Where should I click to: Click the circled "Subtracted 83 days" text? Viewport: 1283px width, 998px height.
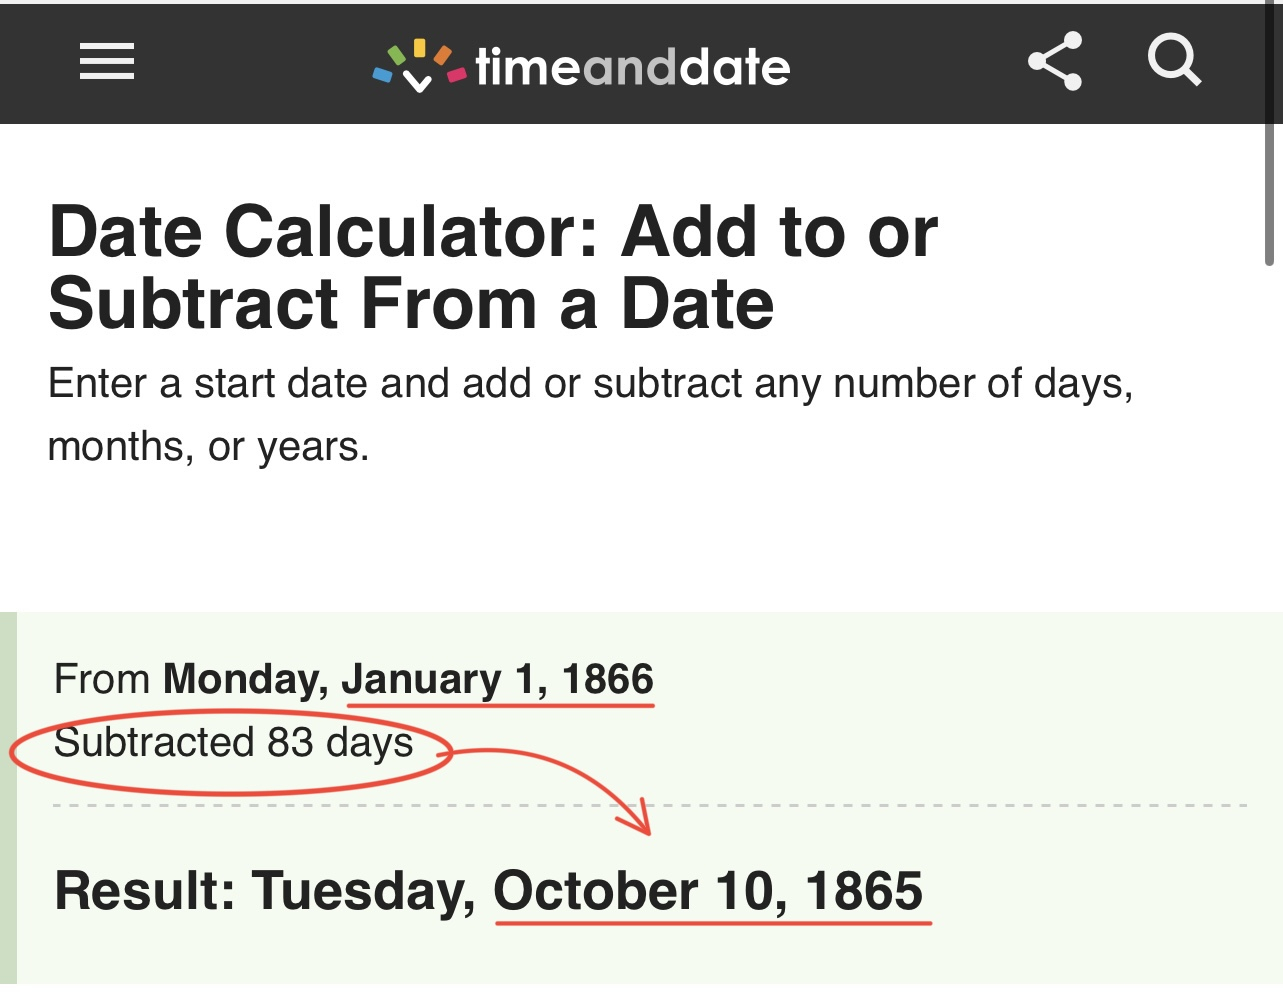[234, 743]
